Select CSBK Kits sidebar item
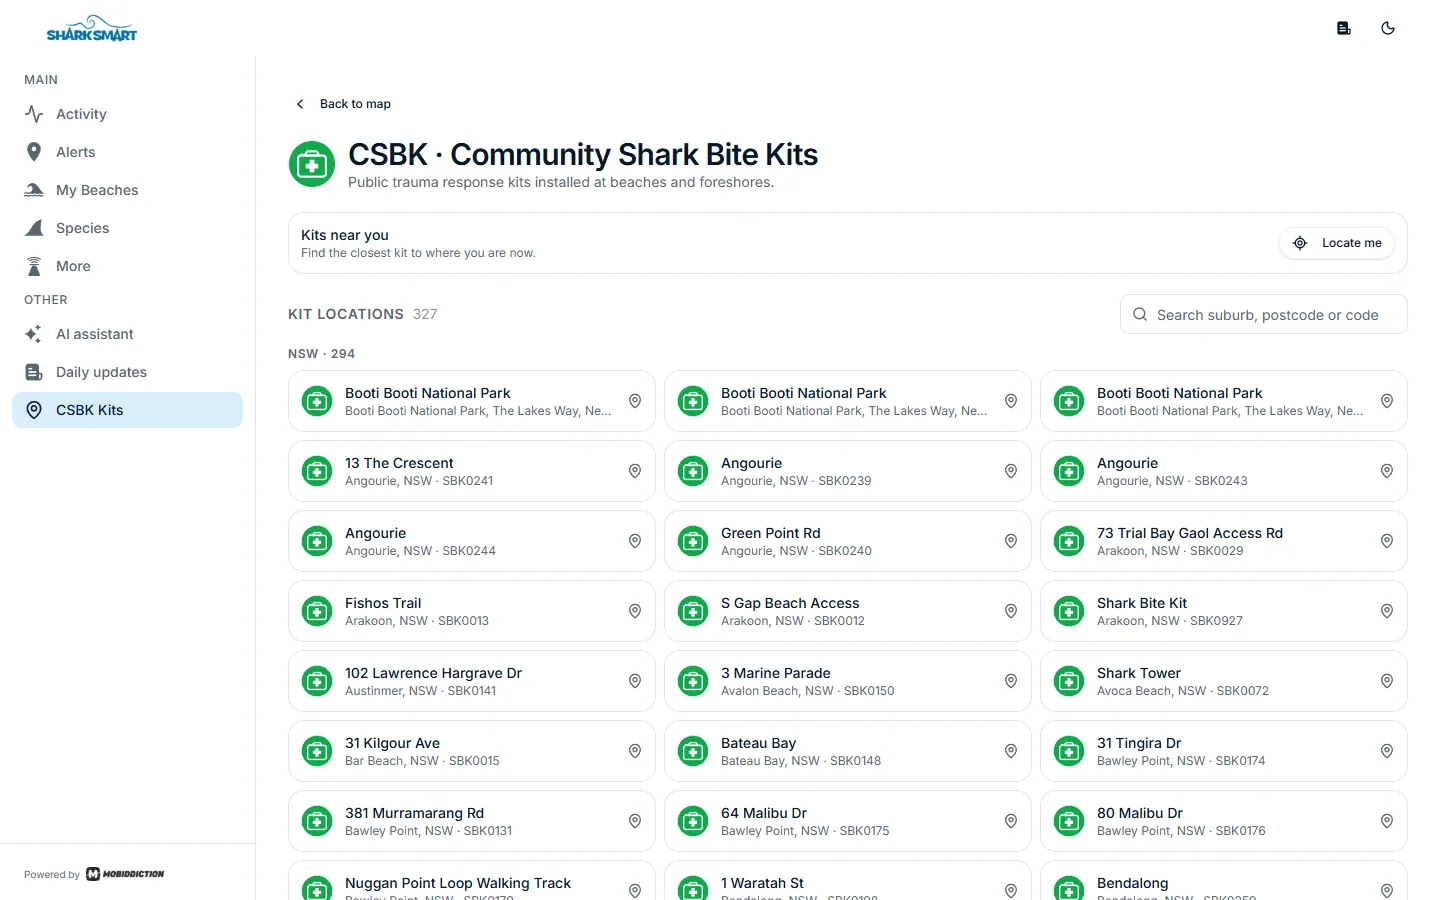This screenshot has width=1440, height=900. [x=128, y=410]
